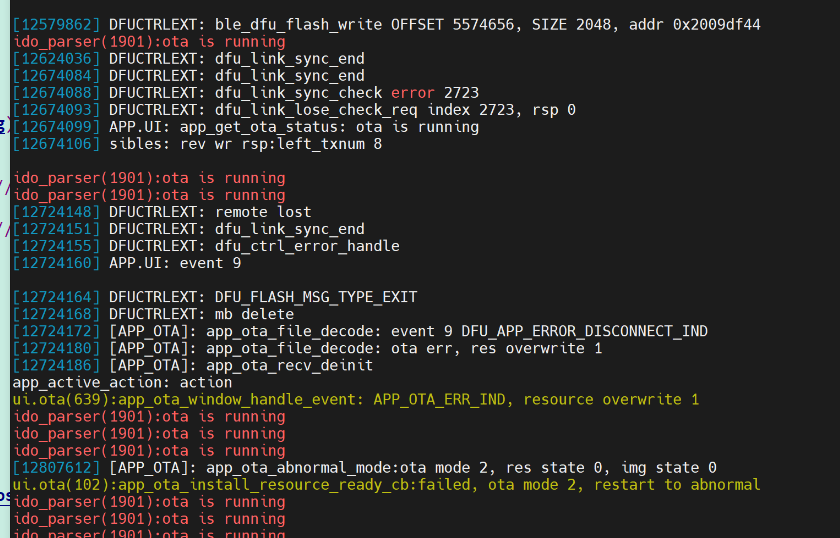This screenshot has width=840, height=538.
Task: Select DFU_APP_ERROR_DISCONNECT_IND in the log
Action: click(584, 332)
